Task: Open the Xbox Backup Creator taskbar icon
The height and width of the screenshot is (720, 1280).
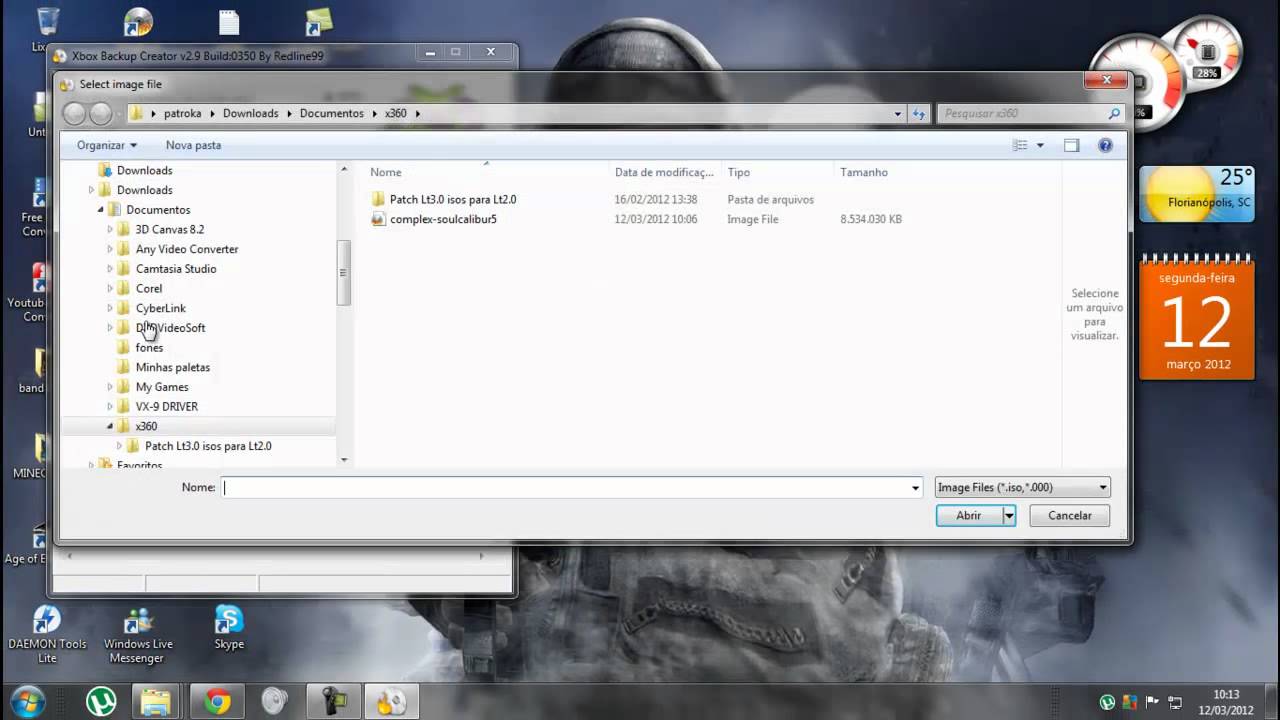Action: (x=391, y=702)
